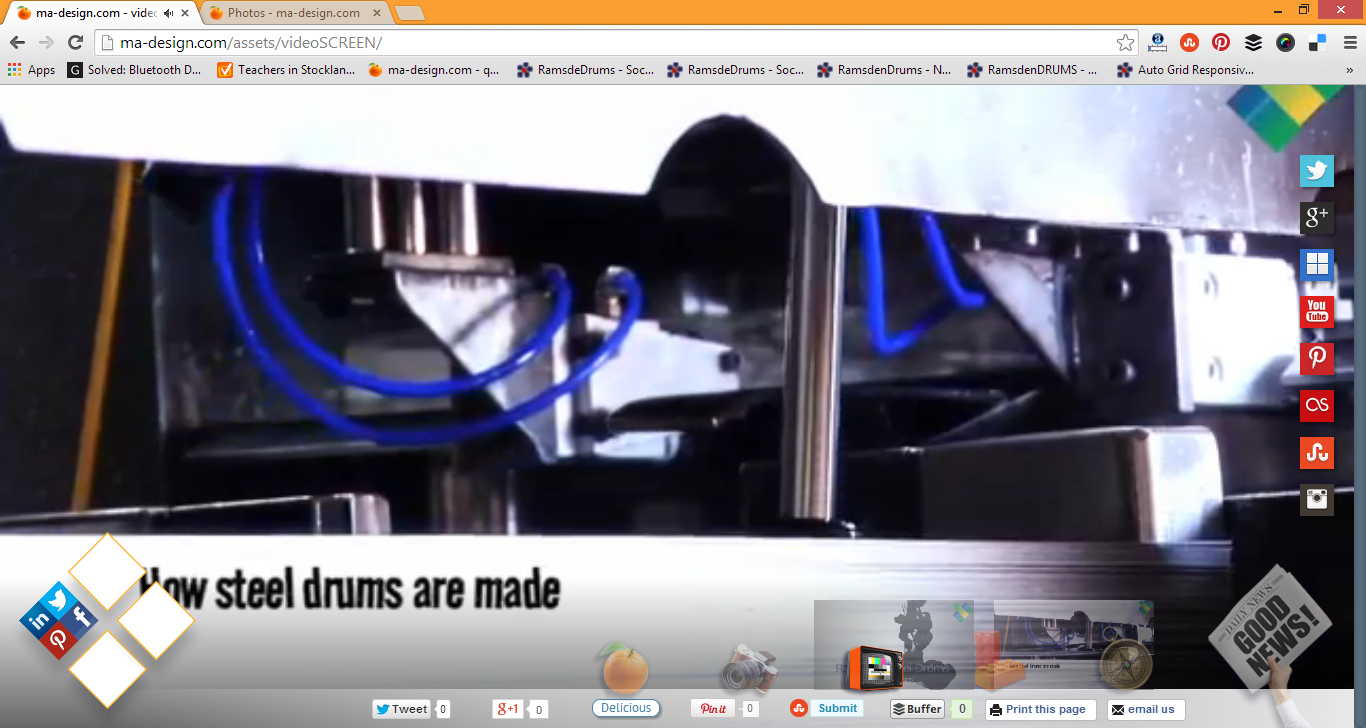1366x728 pixels.
Task: Click the email us button
Action: pos(1145,709)
